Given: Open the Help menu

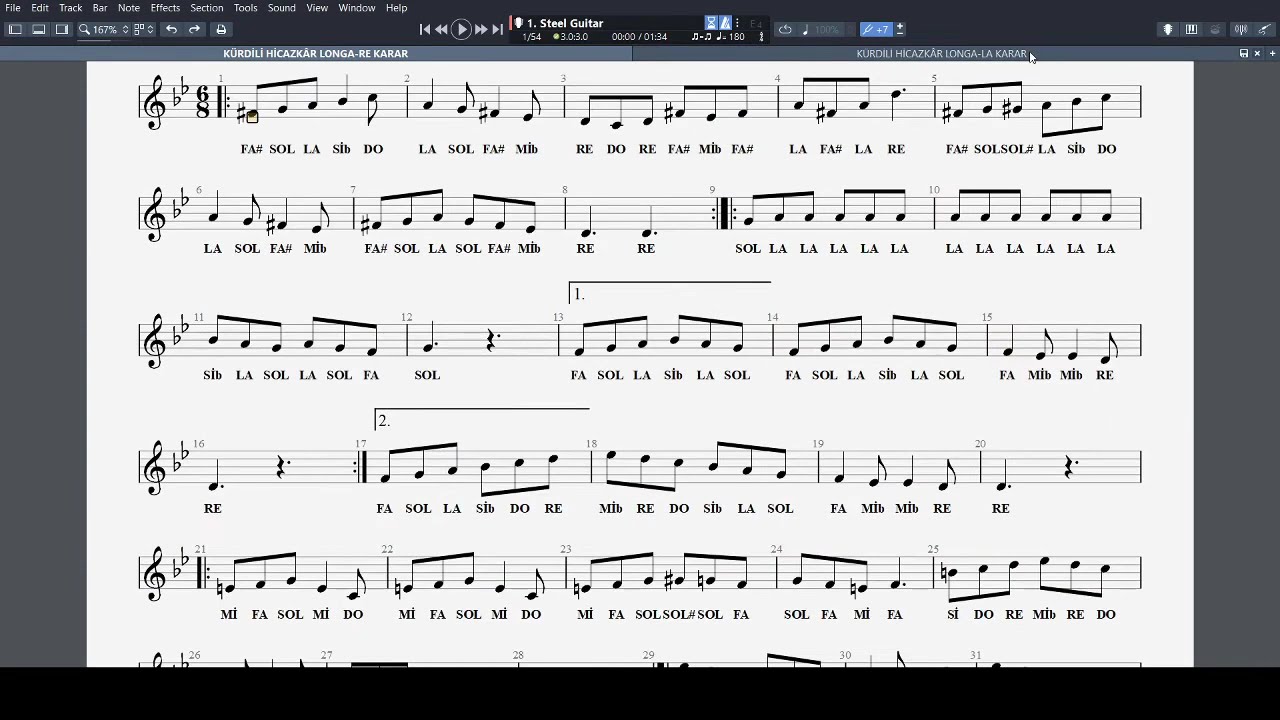Looking at the screenshot, I should click(x=397, y=8).
